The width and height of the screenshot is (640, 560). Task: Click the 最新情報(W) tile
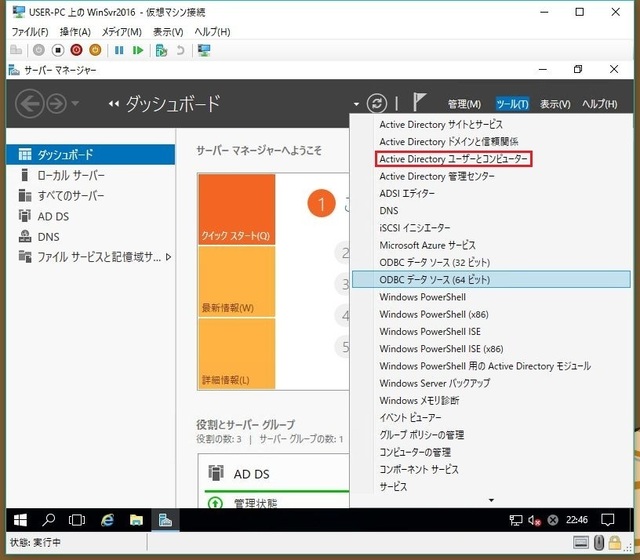[x=236, y=281]
